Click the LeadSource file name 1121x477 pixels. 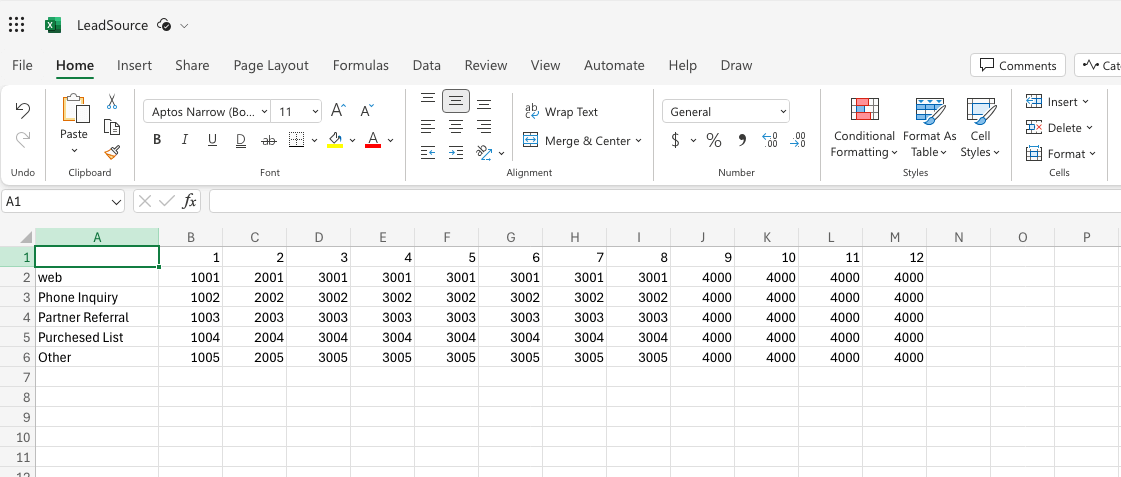(x=112, y=25)
